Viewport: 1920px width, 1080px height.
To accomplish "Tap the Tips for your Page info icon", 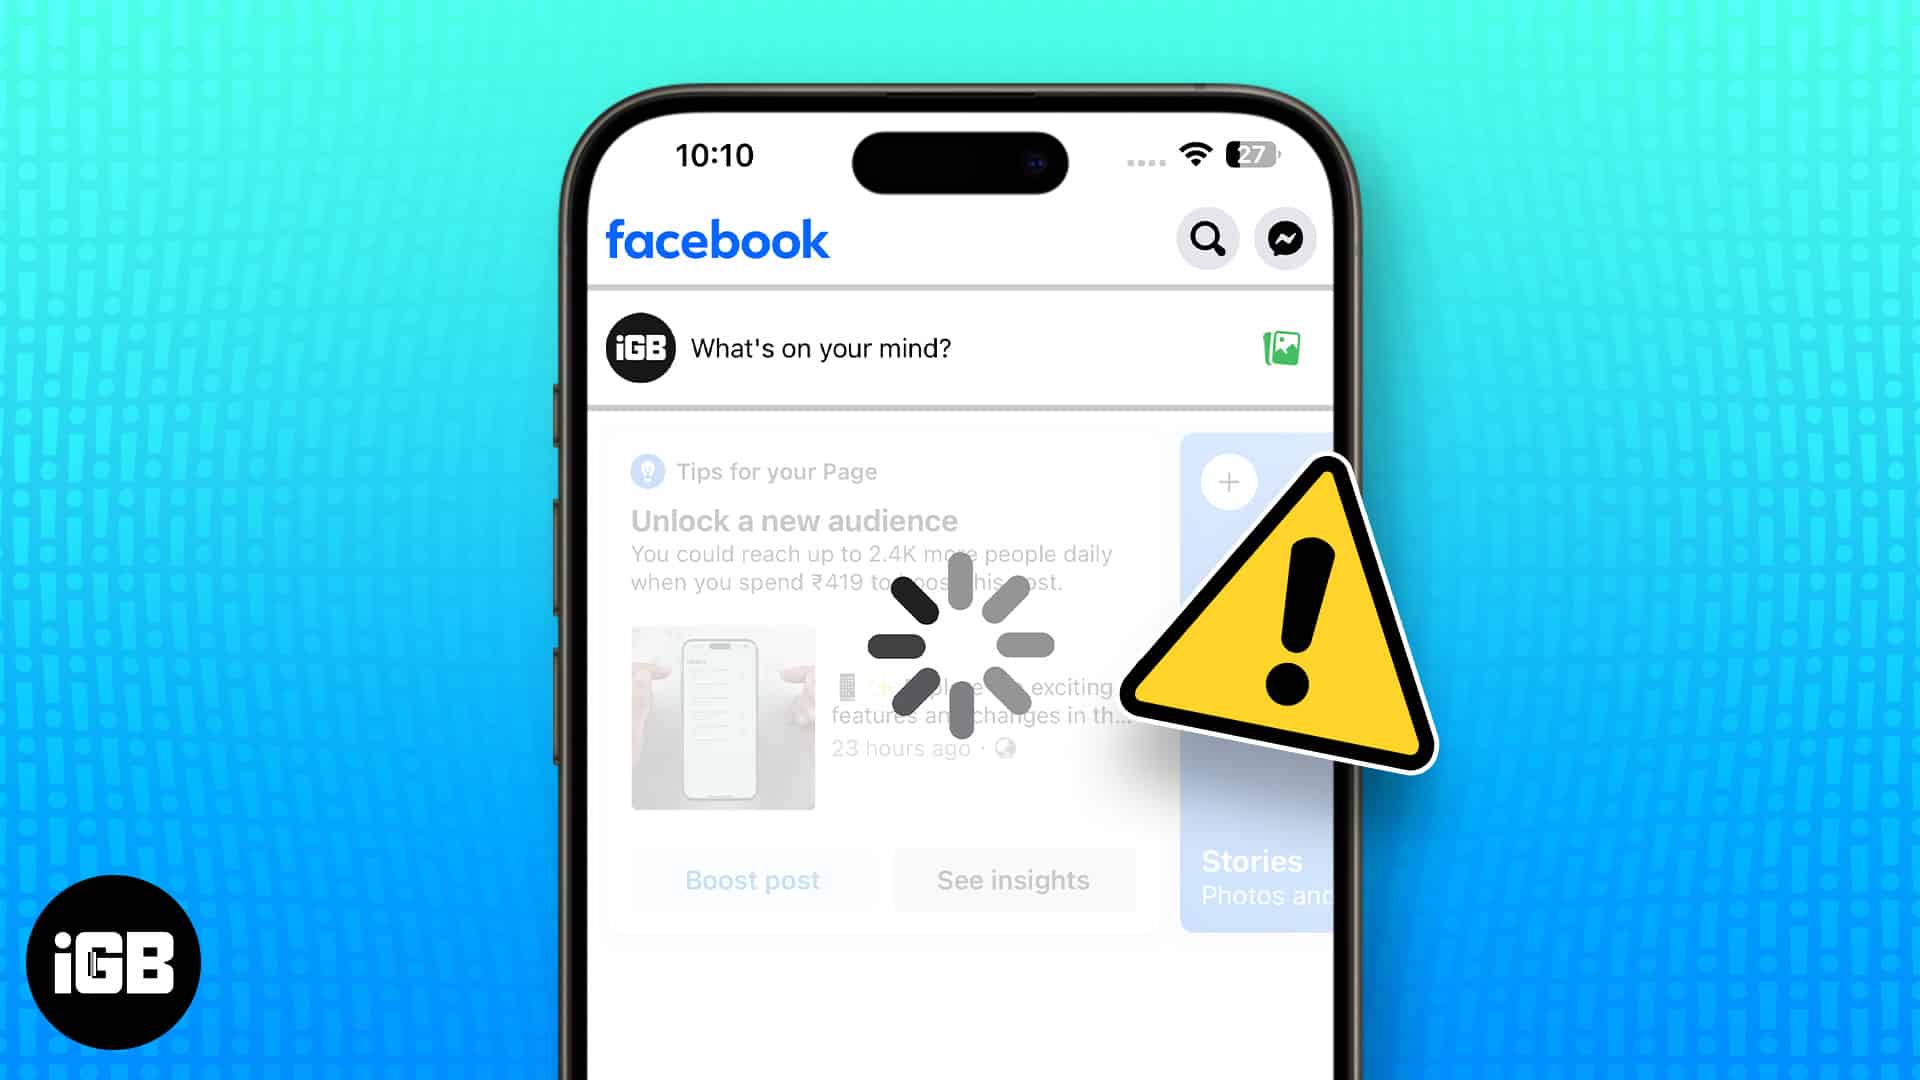I will click(x=647, y=471).
